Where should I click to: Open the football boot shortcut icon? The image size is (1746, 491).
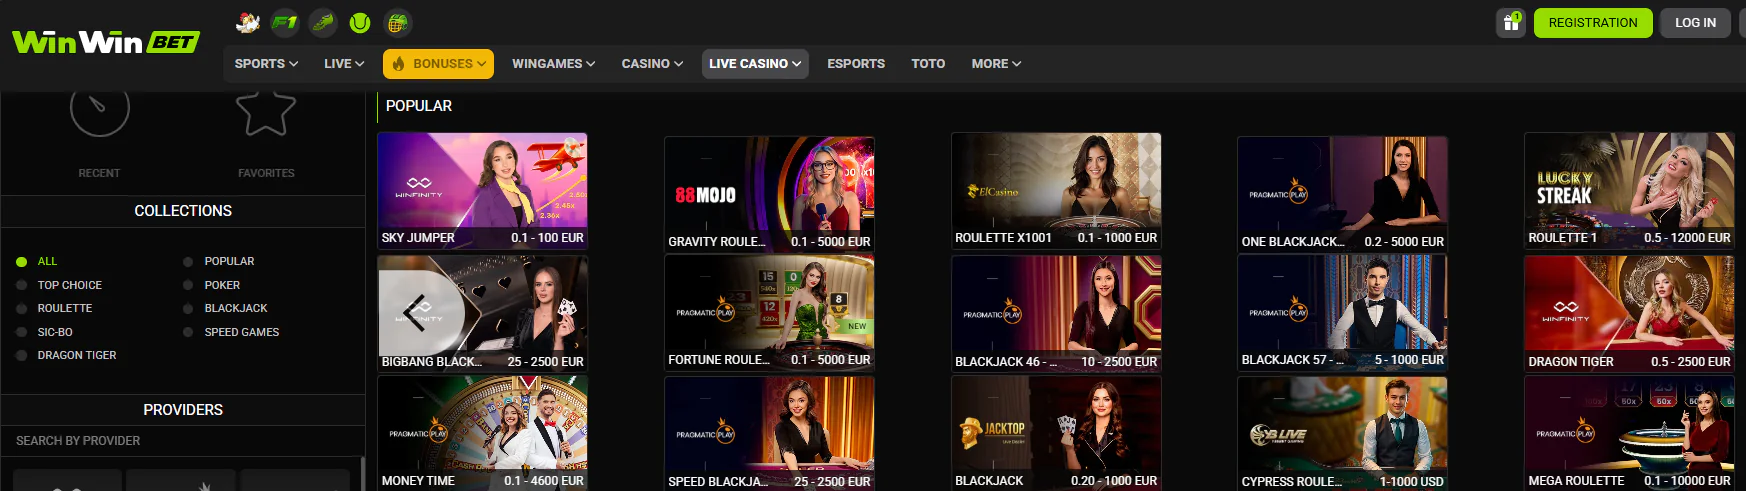(x=323, y=22)
